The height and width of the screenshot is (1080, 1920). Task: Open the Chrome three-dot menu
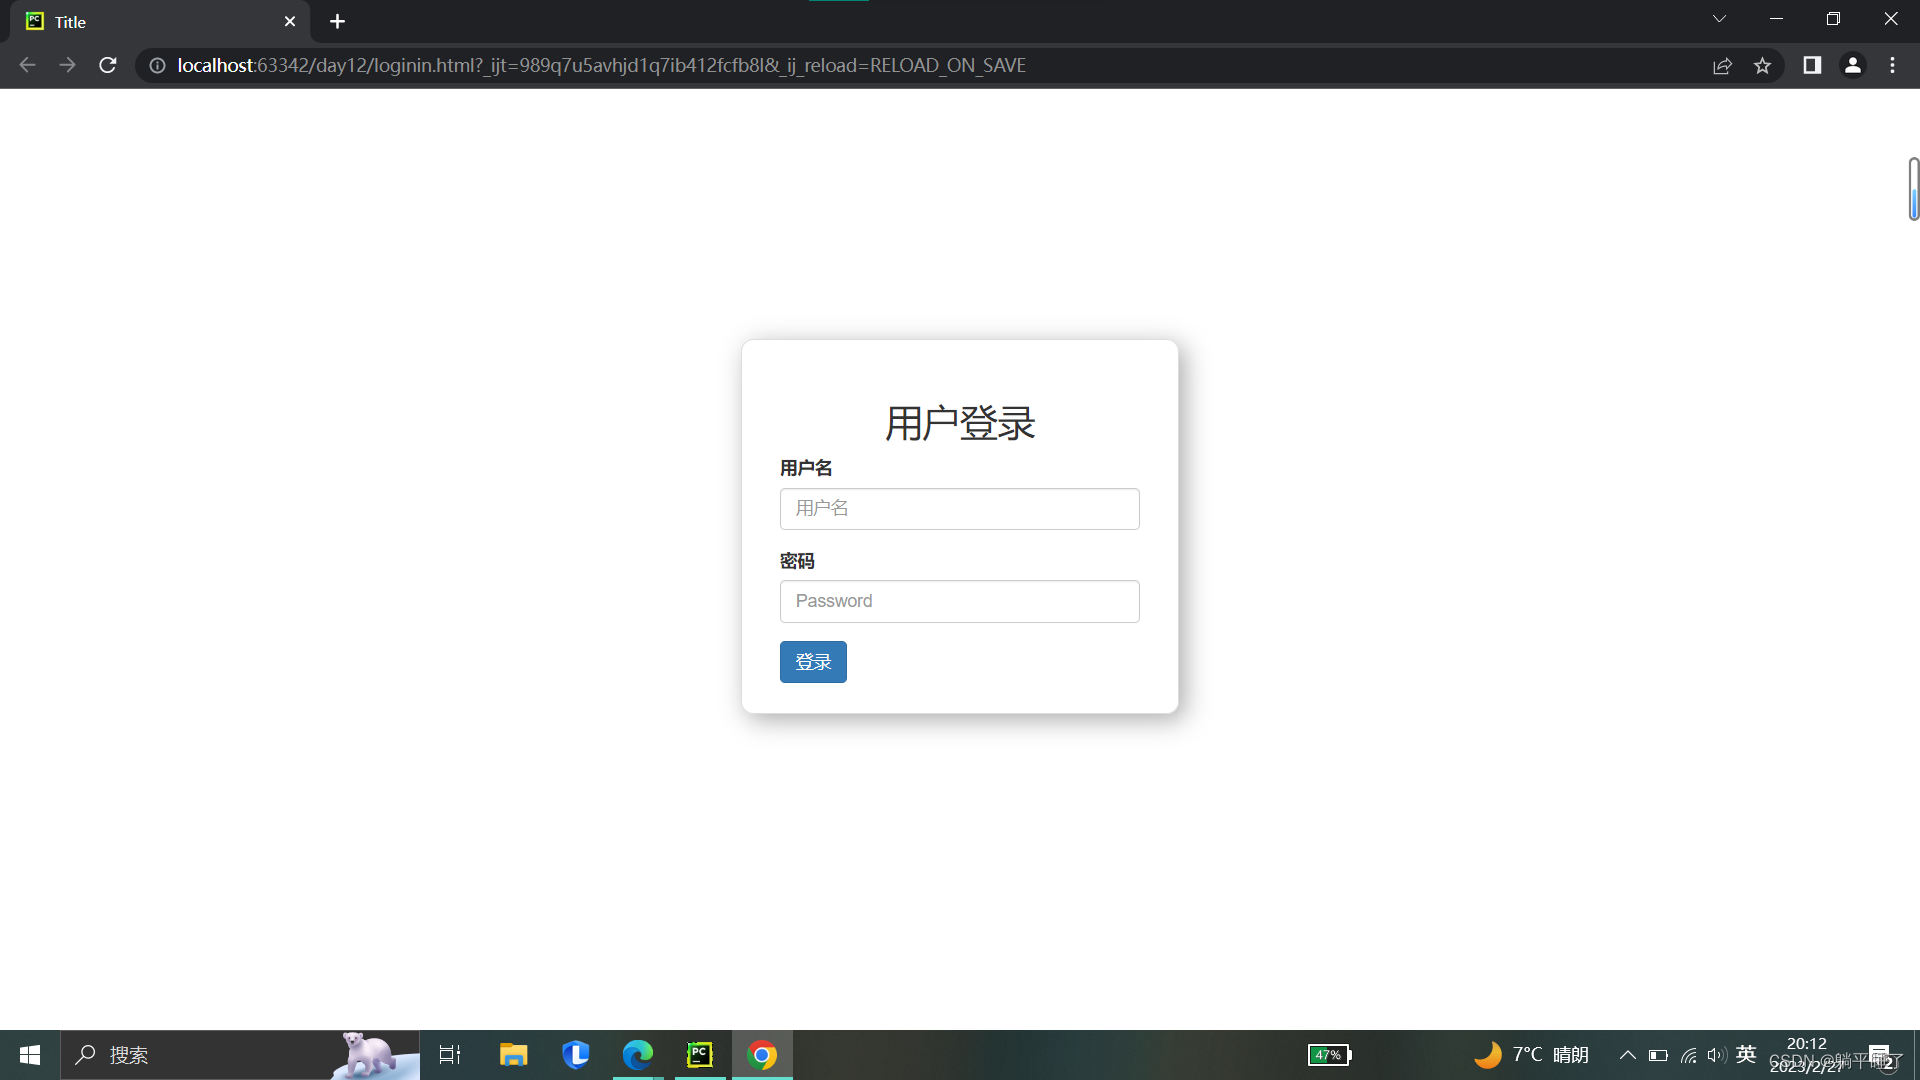point(1892,65)
